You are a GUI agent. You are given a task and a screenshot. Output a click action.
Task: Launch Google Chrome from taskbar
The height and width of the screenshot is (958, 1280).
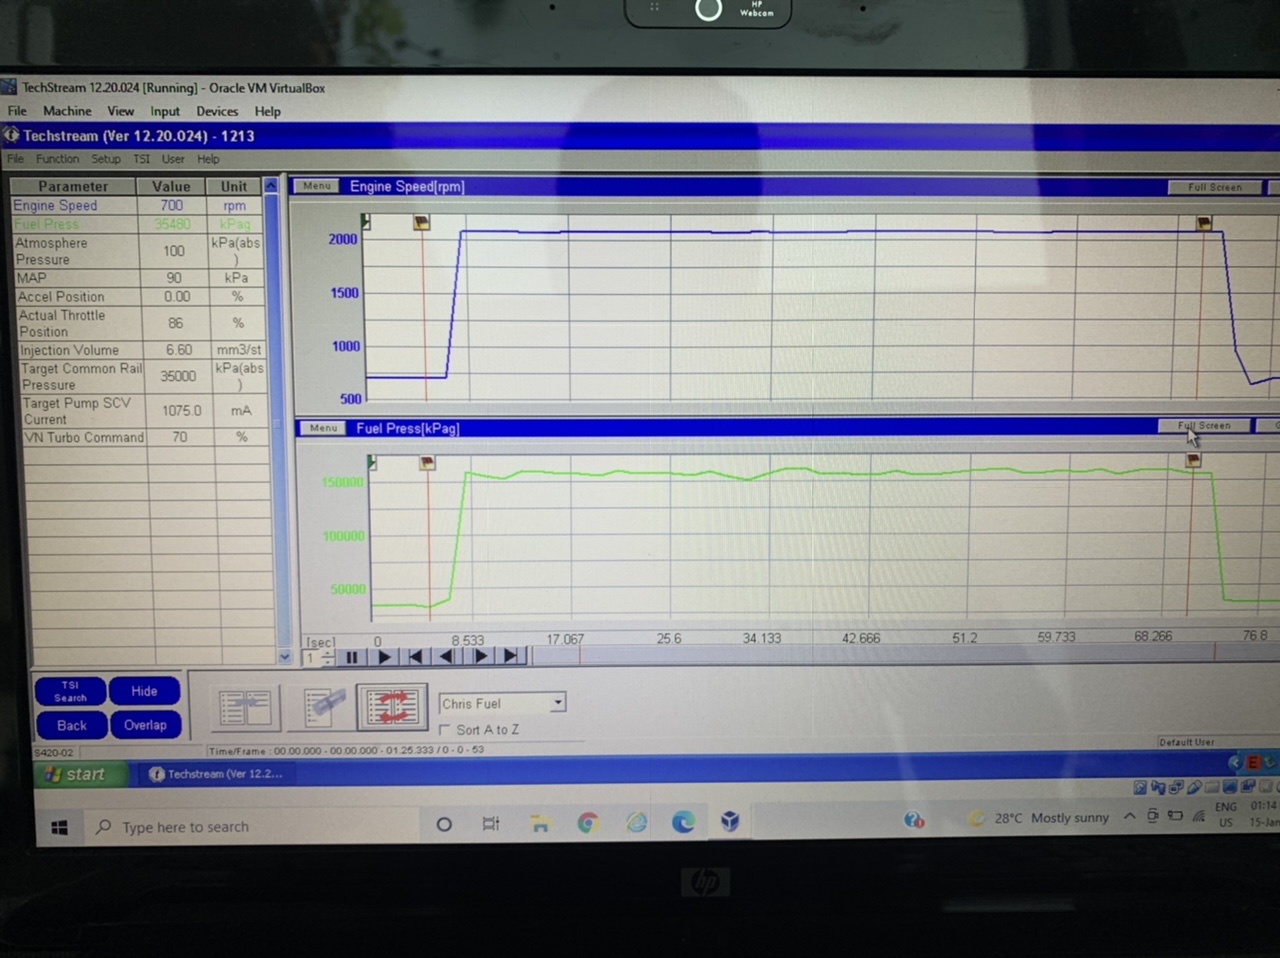(588, 823)
